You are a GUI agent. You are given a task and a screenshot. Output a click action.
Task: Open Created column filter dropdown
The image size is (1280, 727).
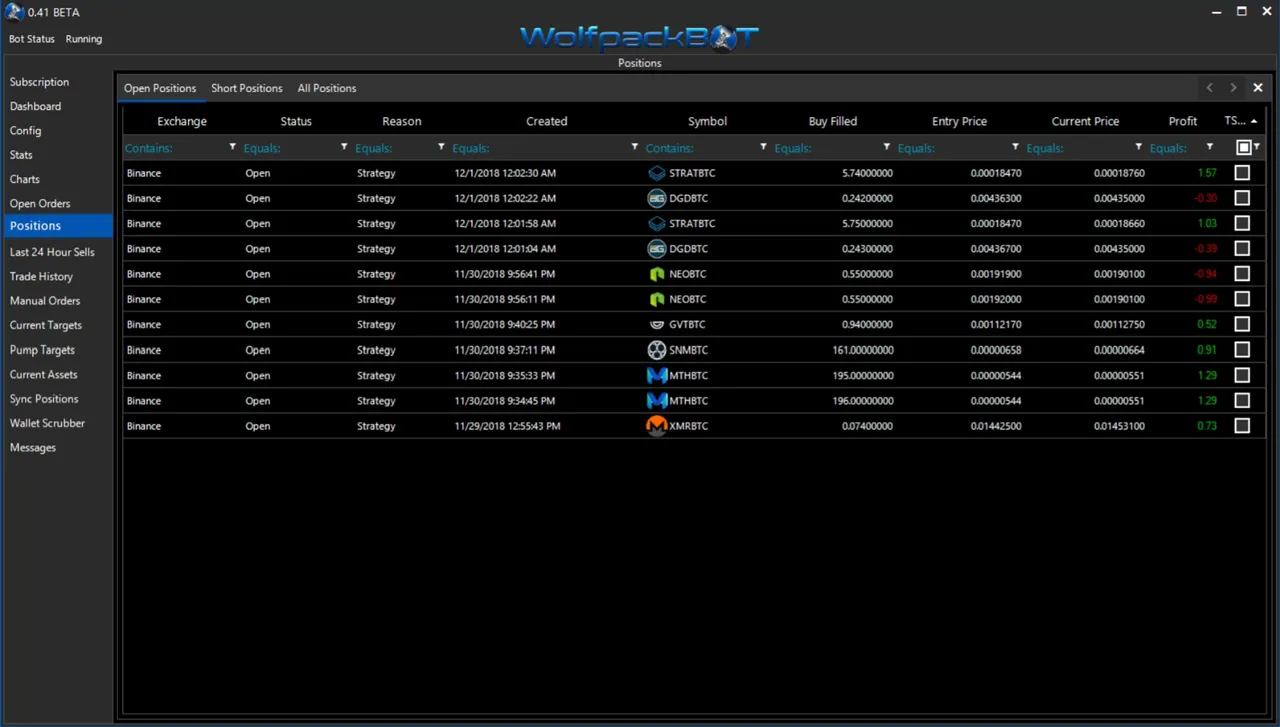point(634,147)
